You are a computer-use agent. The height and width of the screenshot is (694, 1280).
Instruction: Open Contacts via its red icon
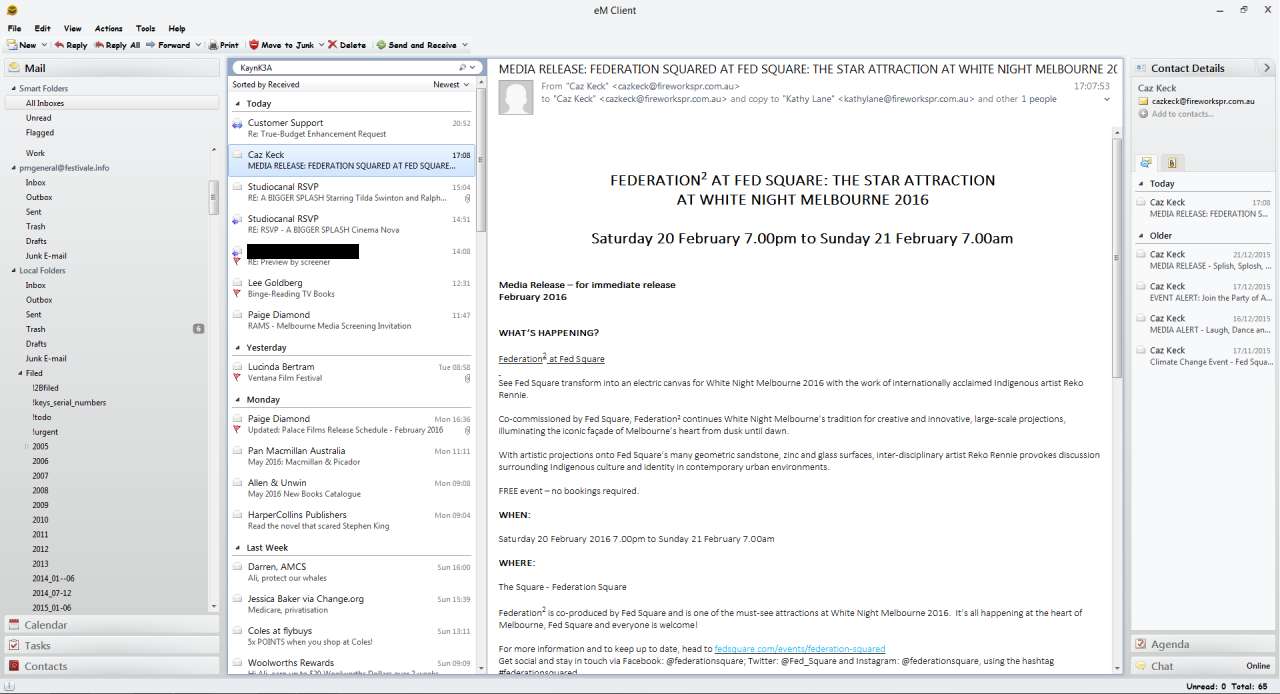[14, 666]
